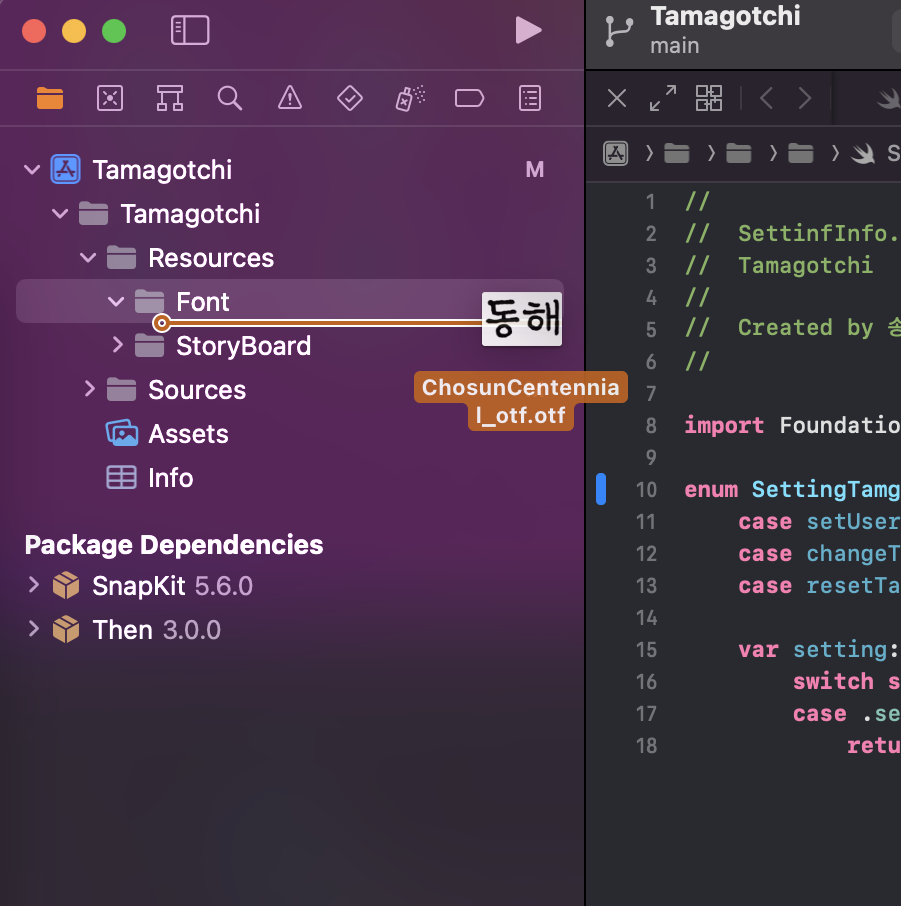Select the Font folder

pos(289,302)
